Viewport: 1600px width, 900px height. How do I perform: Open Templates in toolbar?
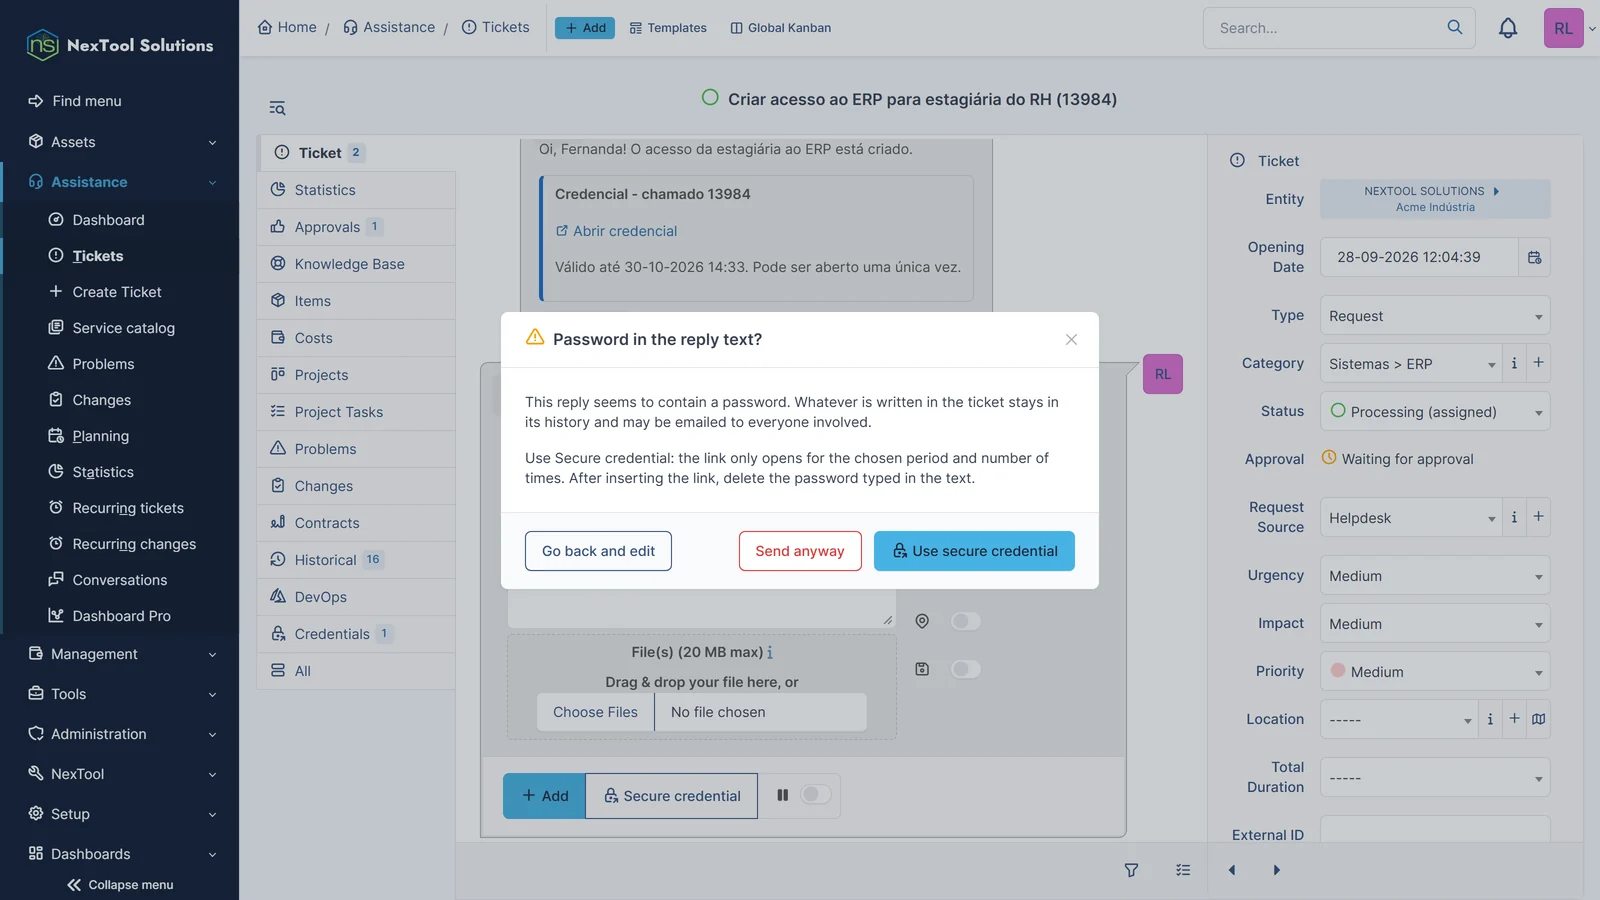668,28
